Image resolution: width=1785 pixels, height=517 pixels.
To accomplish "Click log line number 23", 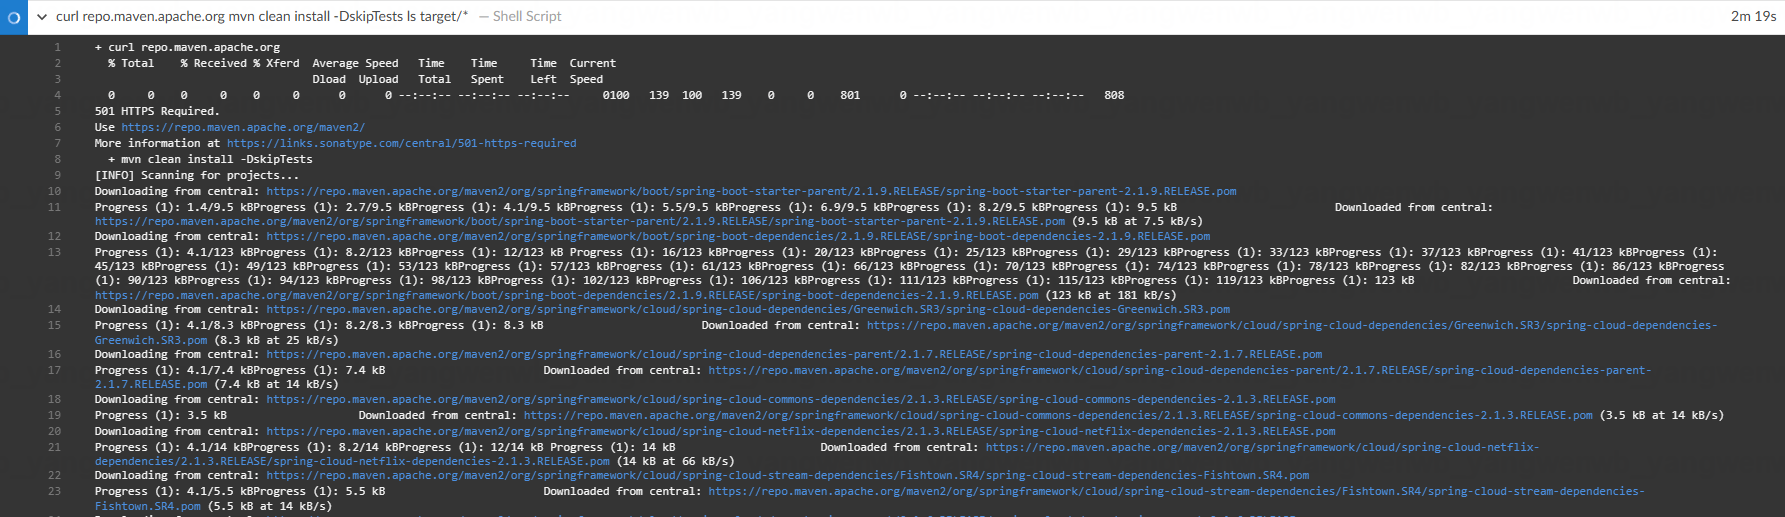I will click(x=55, y=491).
